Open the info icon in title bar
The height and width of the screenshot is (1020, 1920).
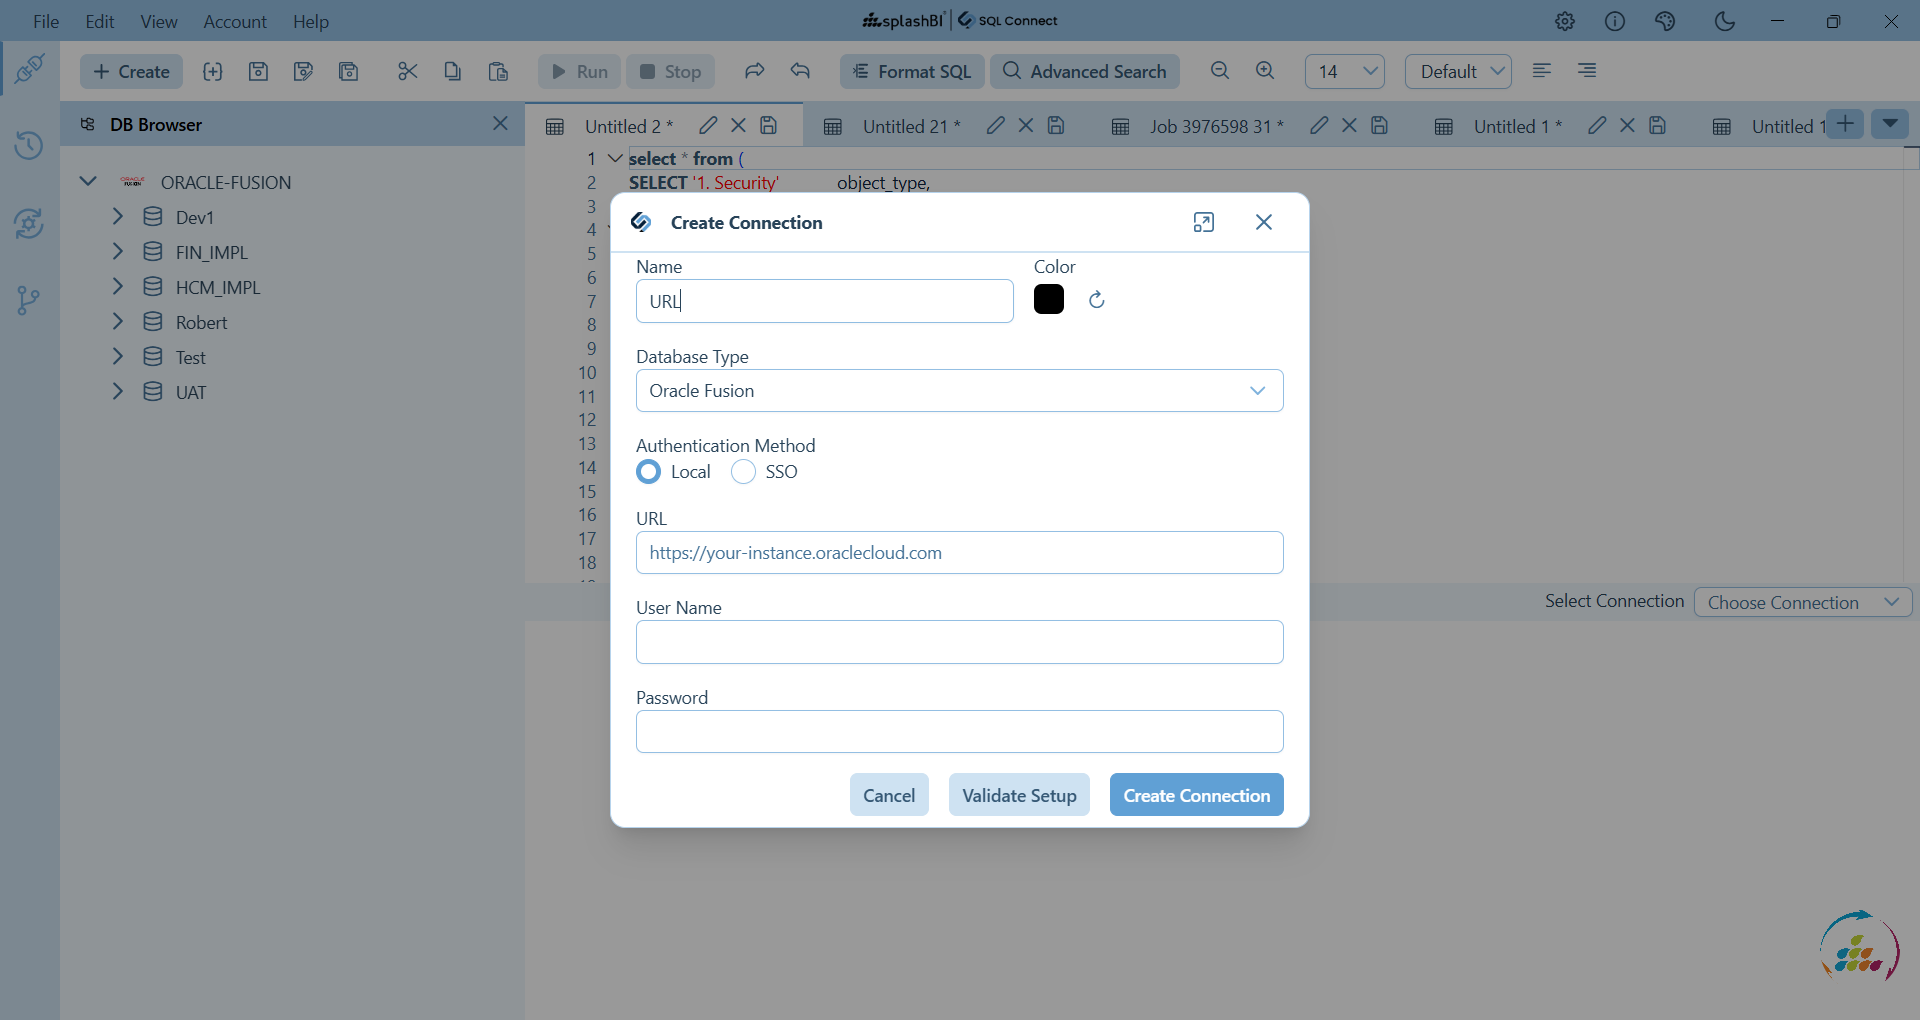click(x=1615, y=21)
